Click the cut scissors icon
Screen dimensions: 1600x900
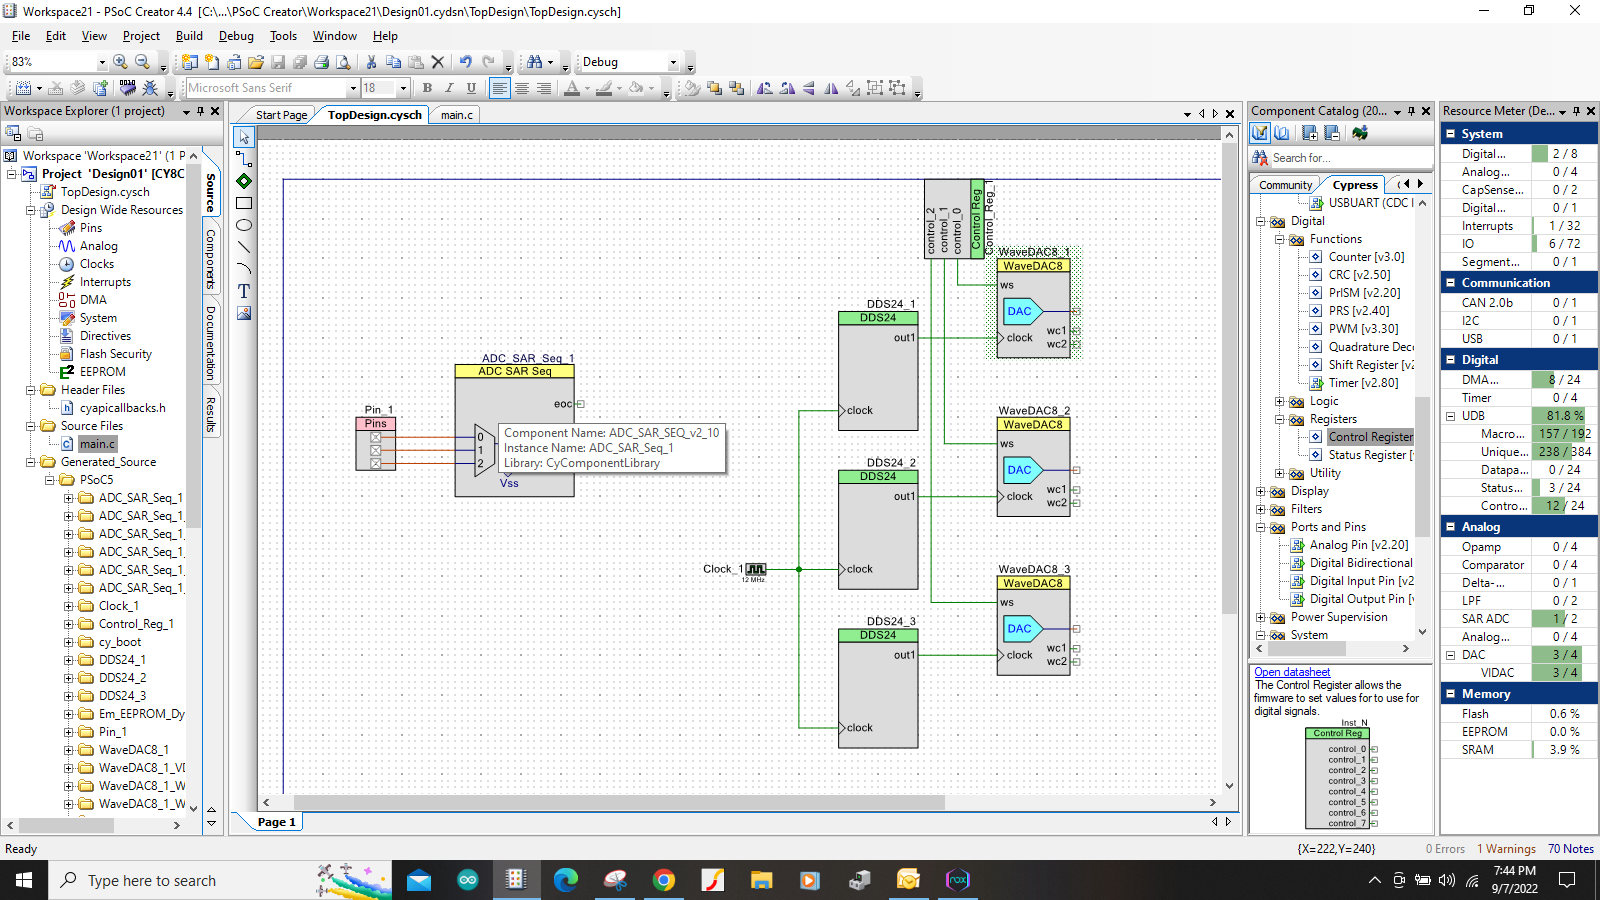[371, 62]
